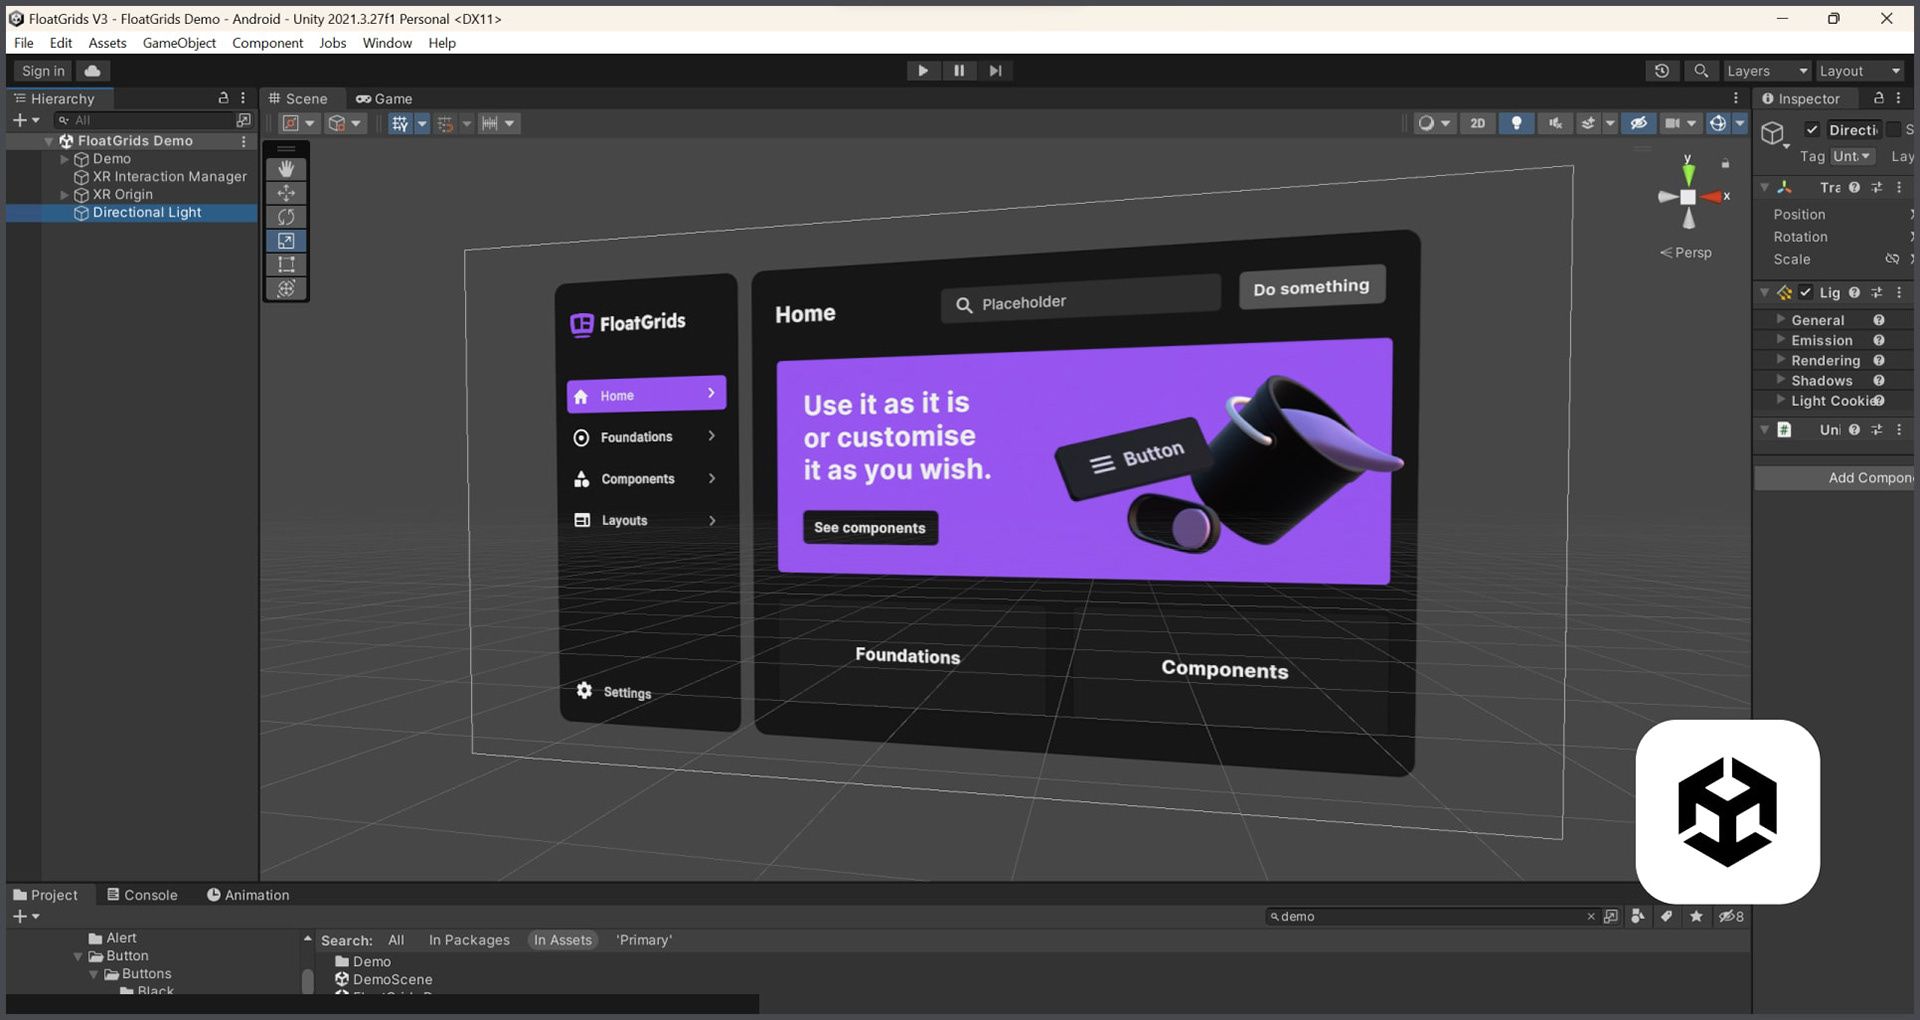
Task: Click the Sign in button
Action: [43, 71]
